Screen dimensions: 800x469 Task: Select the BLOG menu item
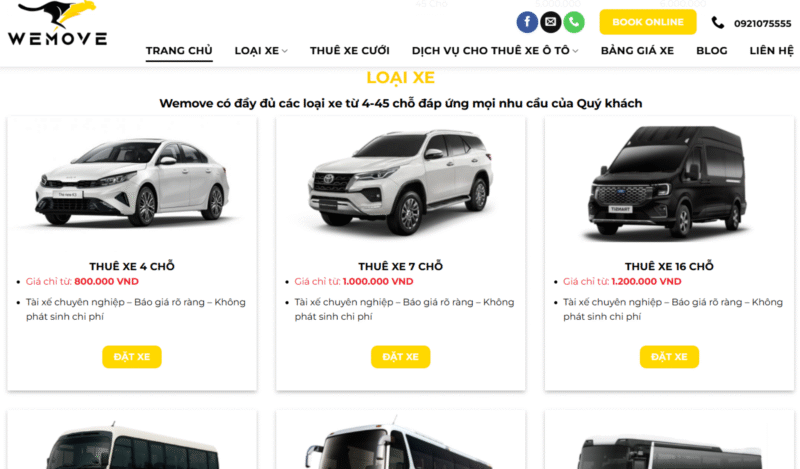pyautogui.click(x=712, y=51)
